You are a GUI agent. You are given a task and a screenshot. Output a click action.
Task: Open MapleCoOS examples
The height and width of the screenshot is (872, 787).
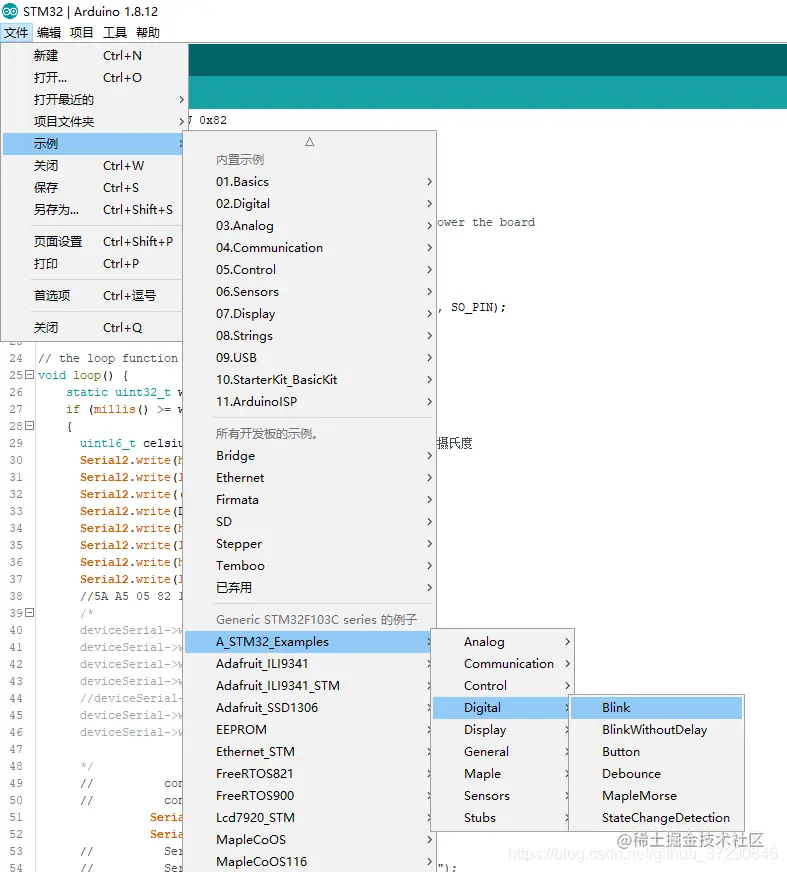tap(309, 839)
